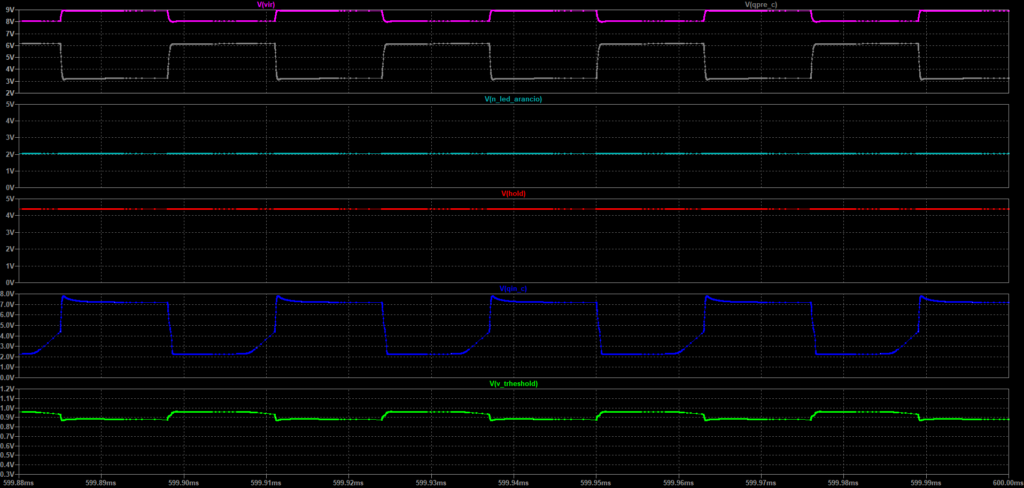Select the V(hold) trace label
The height and width of the screenshot is (488, 1024).
pyautogui.click(x=513, y=193)
